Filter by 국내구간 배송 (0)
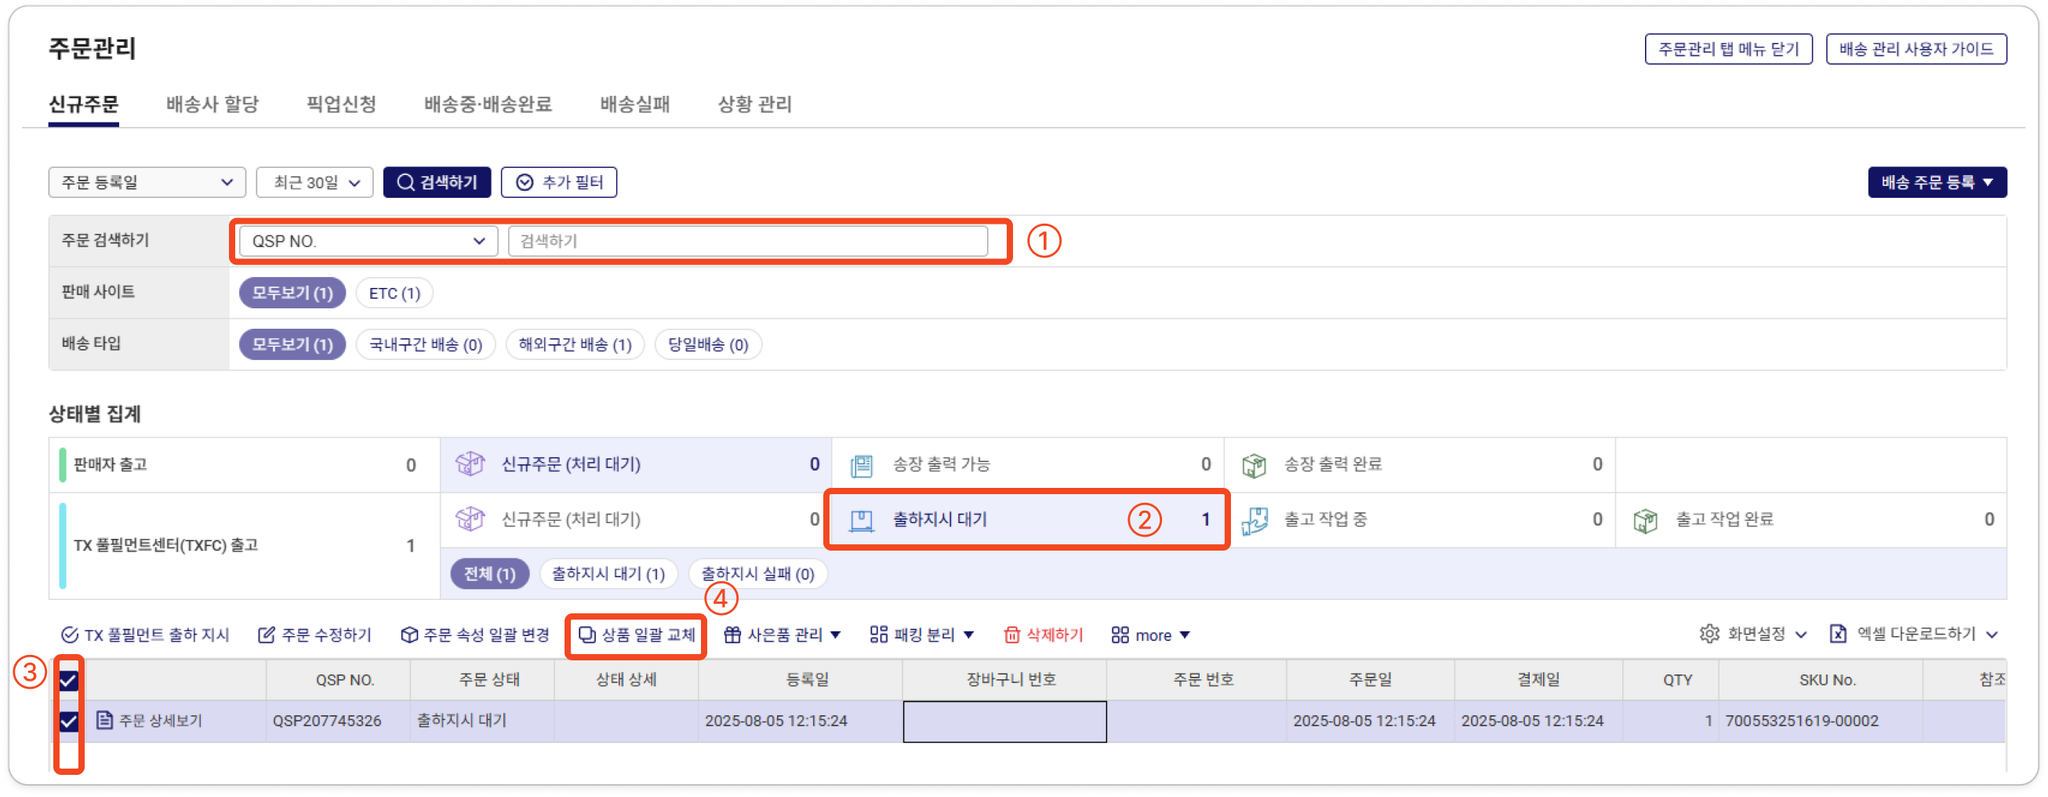This screenshot has height=797, width=2048. [x=425, y=345]
